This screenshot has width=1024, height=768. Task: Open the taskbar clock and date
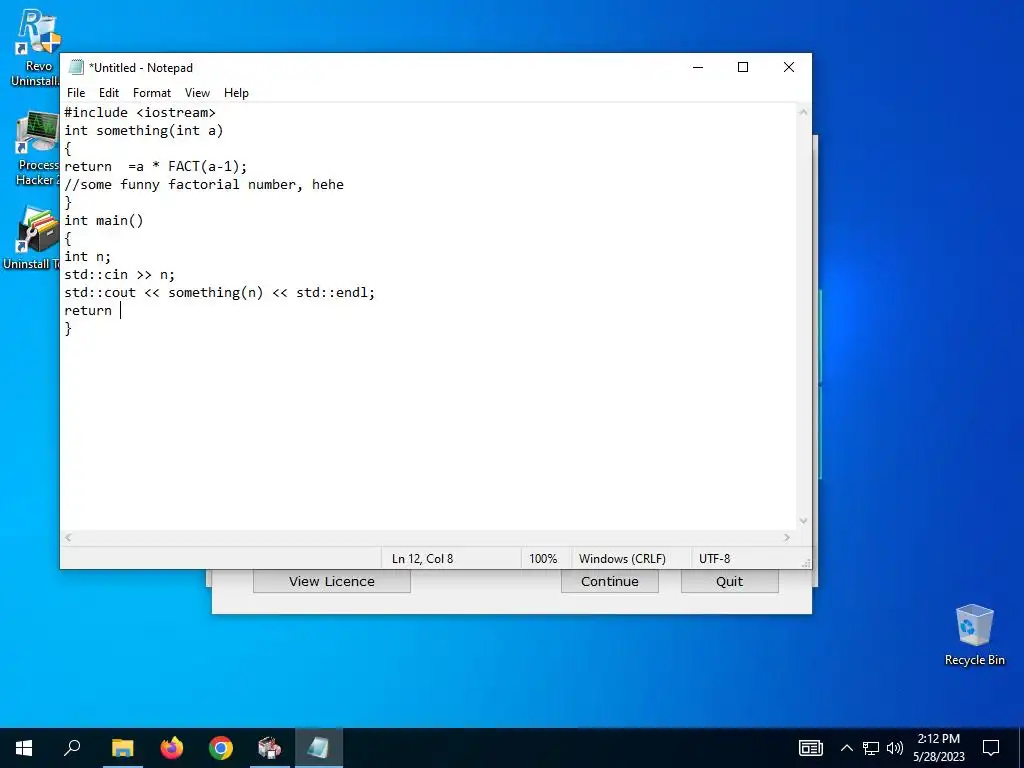point(938,748)
